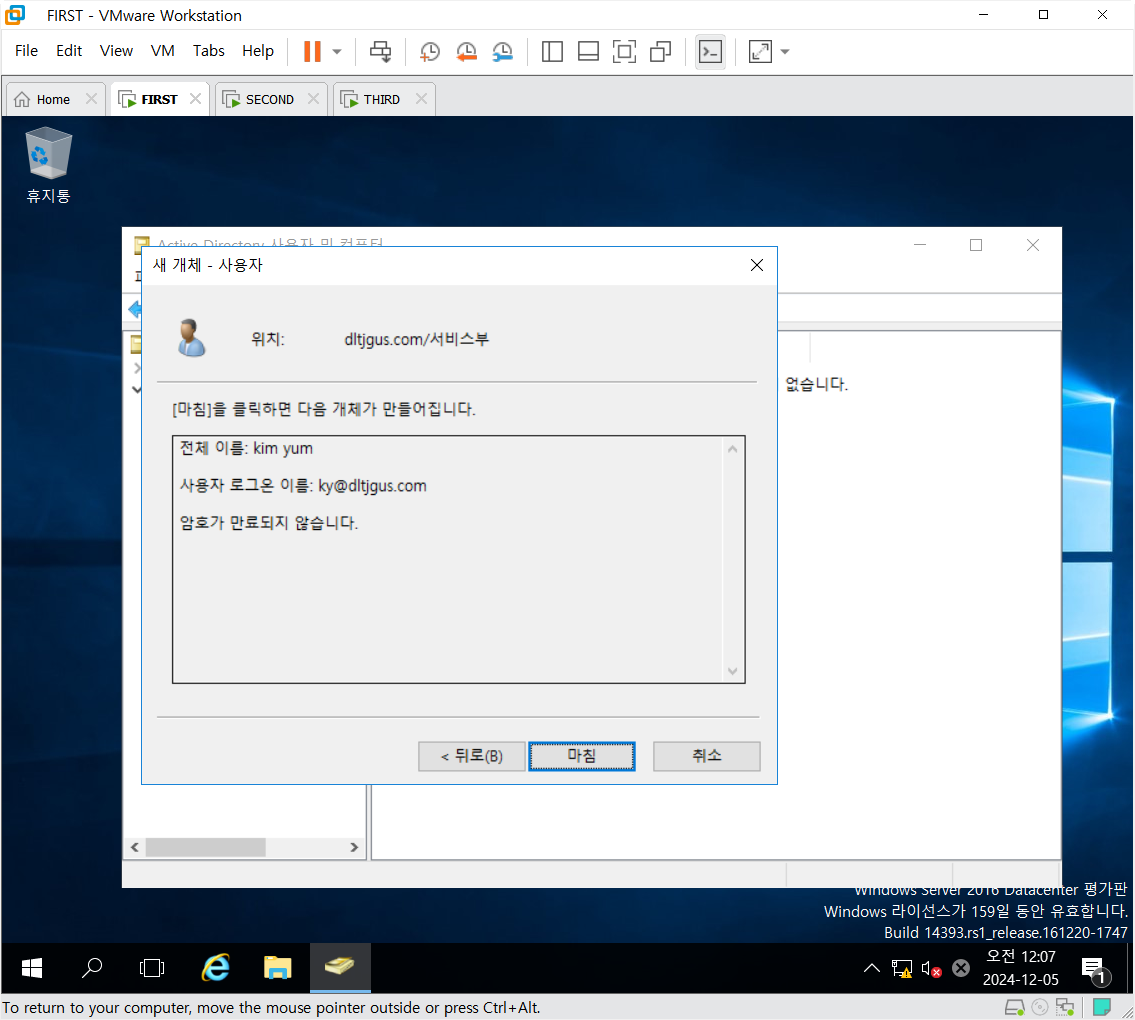Click Send Ctrl+Alt+Del toolbar icon
Screen dimensions: 1135x1020
click(381, 51)
